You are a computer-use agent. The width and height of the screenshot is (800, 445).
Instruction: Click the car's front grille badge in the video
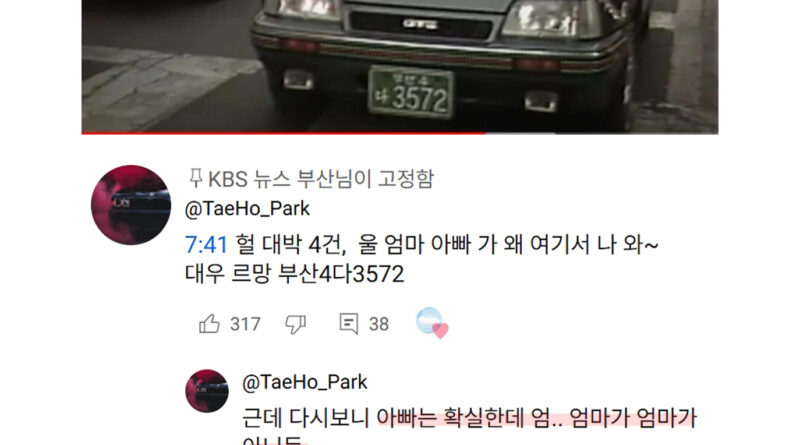[x=420, y=23]
